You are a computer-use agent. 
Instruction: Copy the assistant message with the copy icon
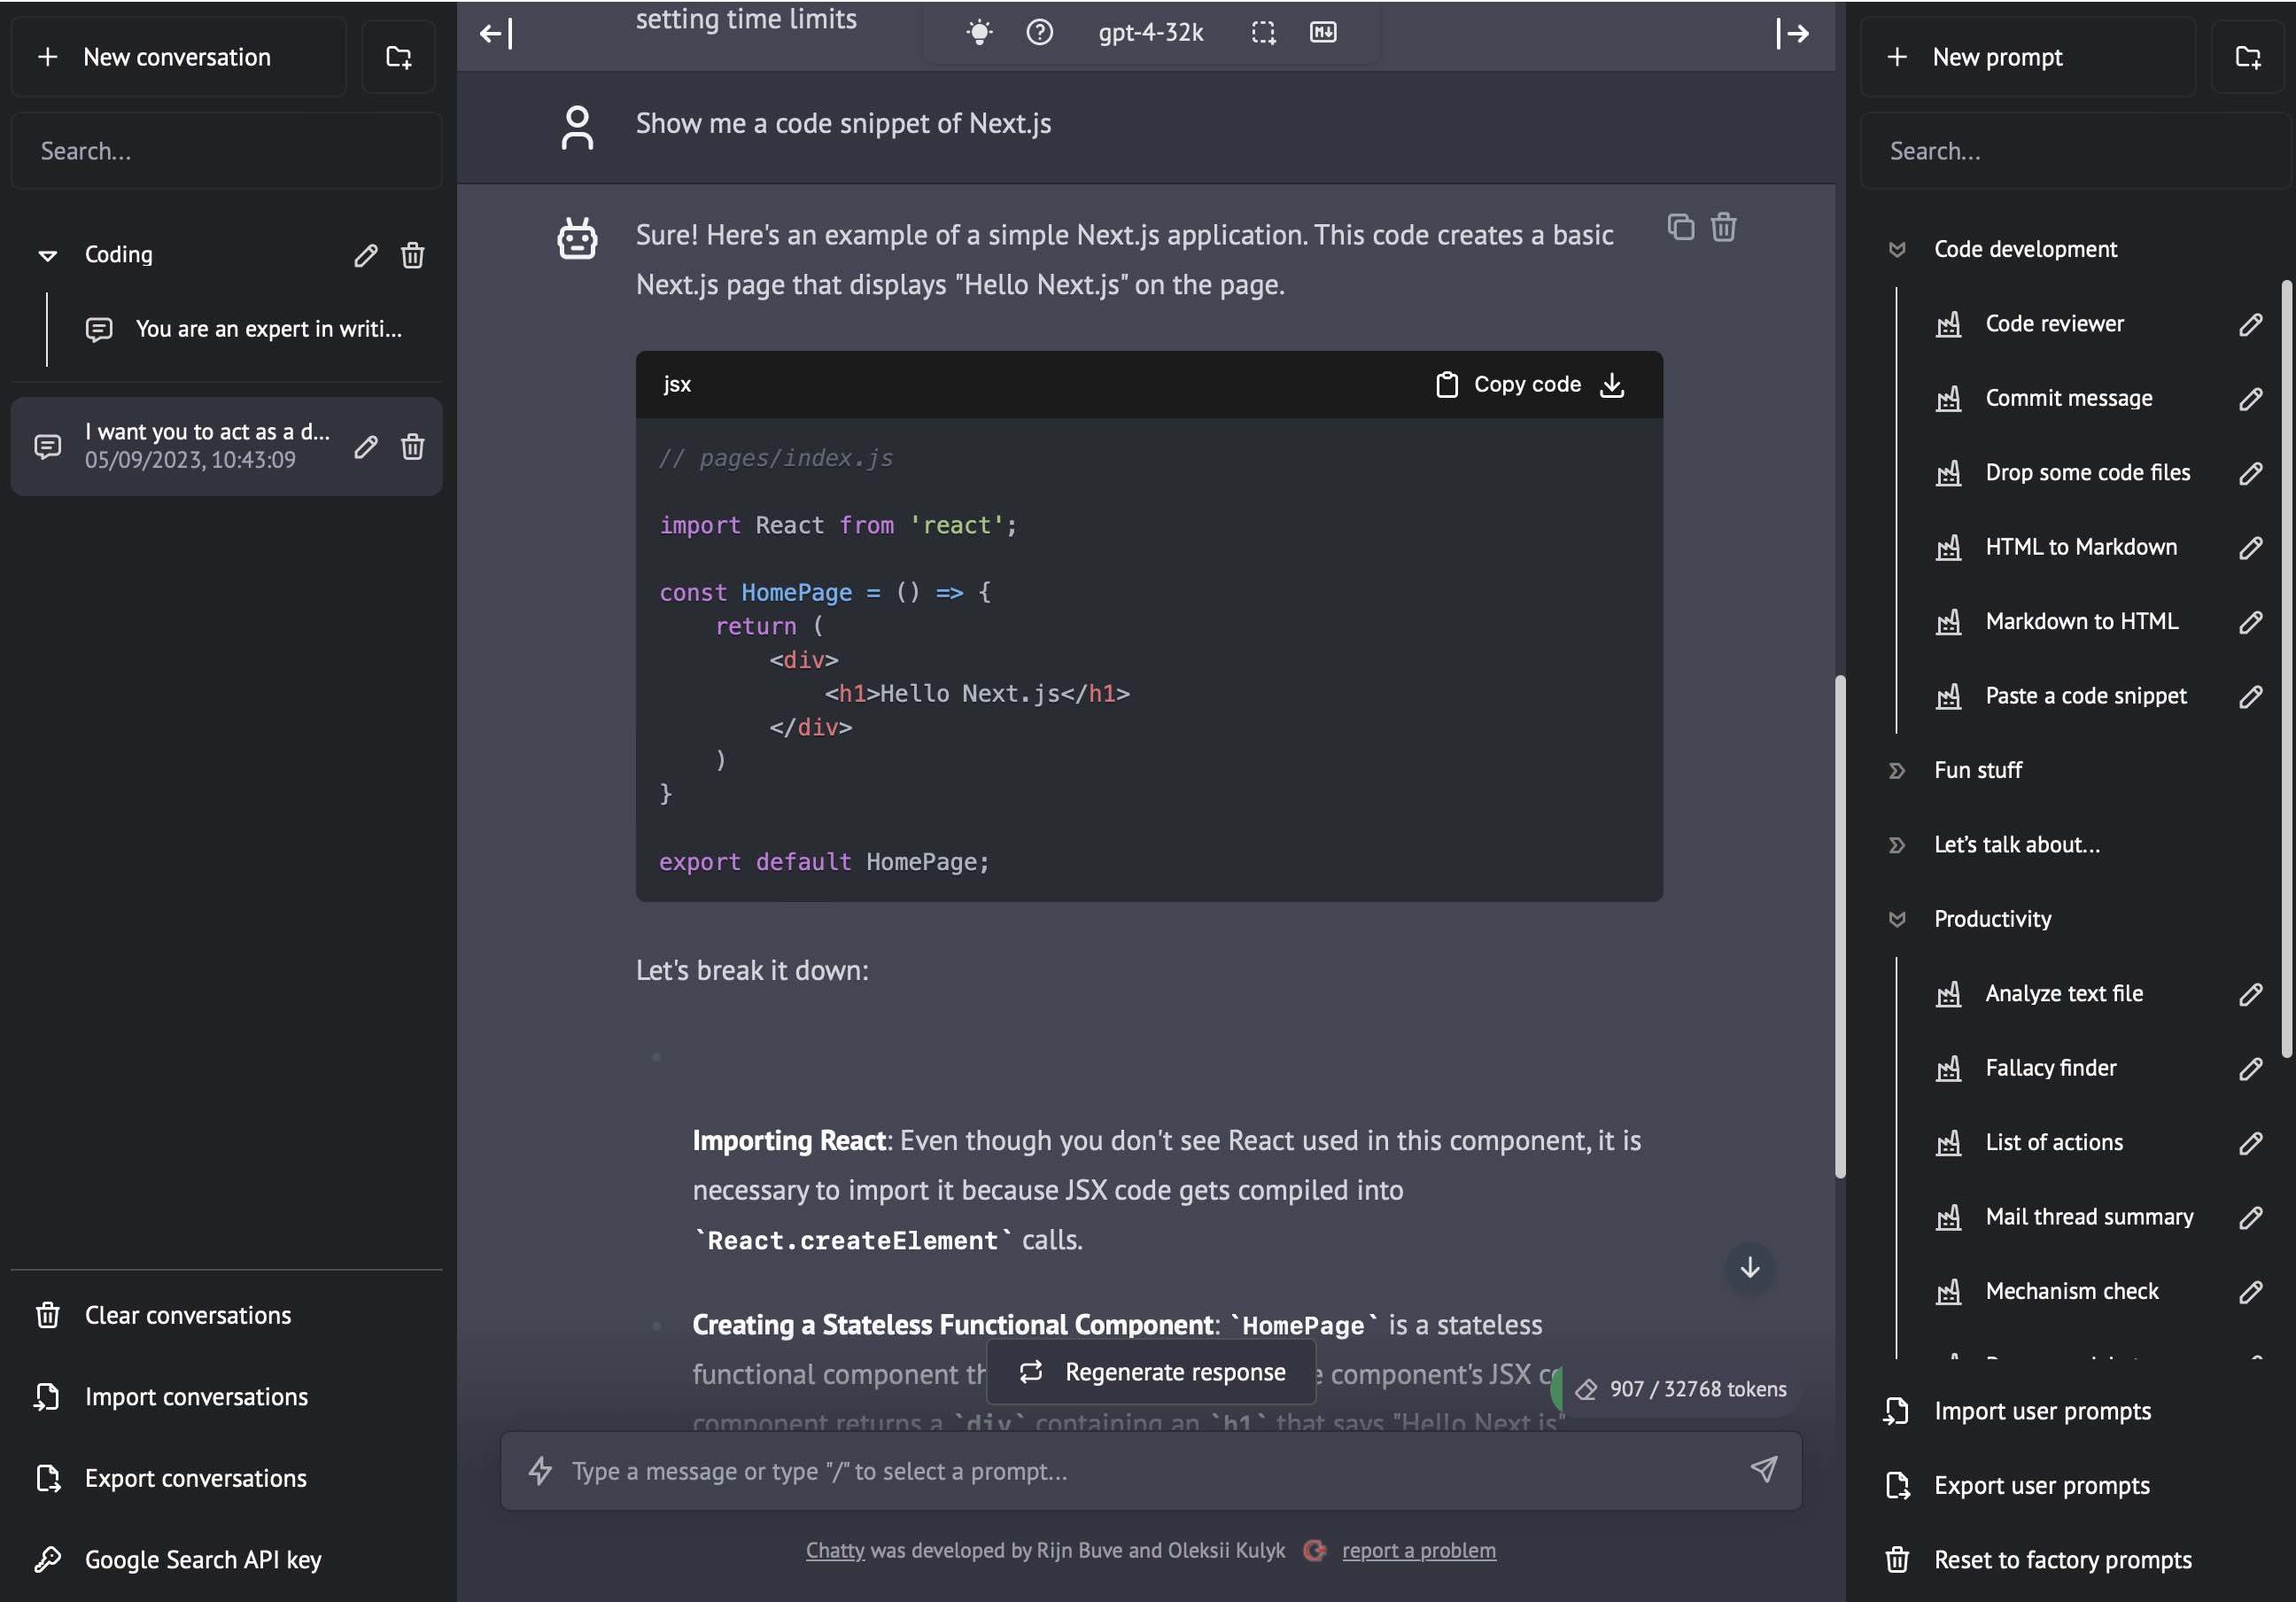coord(1680,228)
